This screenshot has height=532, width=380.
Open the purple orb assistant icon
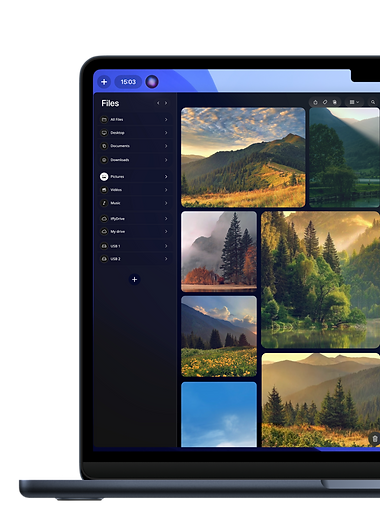pyautogui.click(x=152, y=82)
